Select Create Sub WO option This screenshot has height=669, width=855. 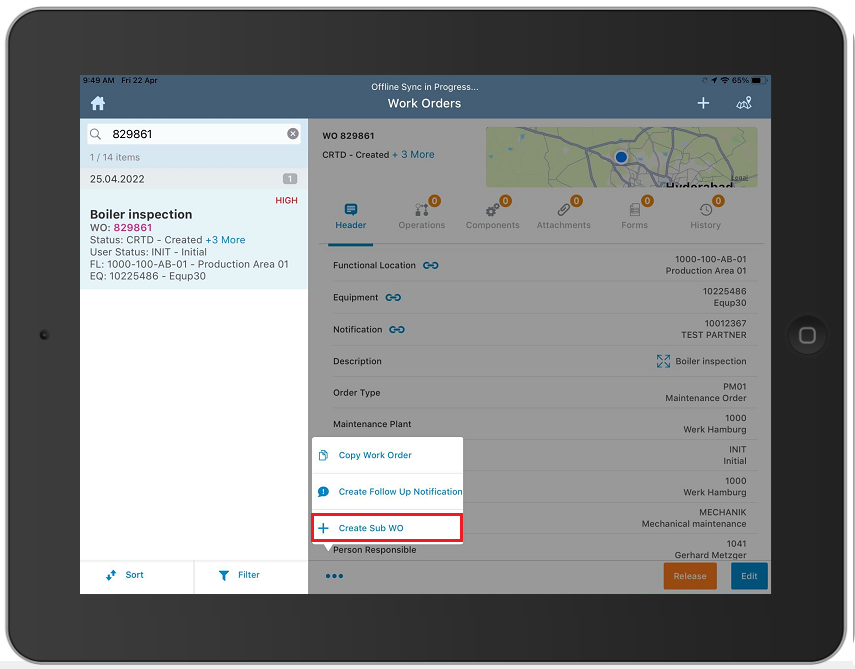click(x=371, y=528)
